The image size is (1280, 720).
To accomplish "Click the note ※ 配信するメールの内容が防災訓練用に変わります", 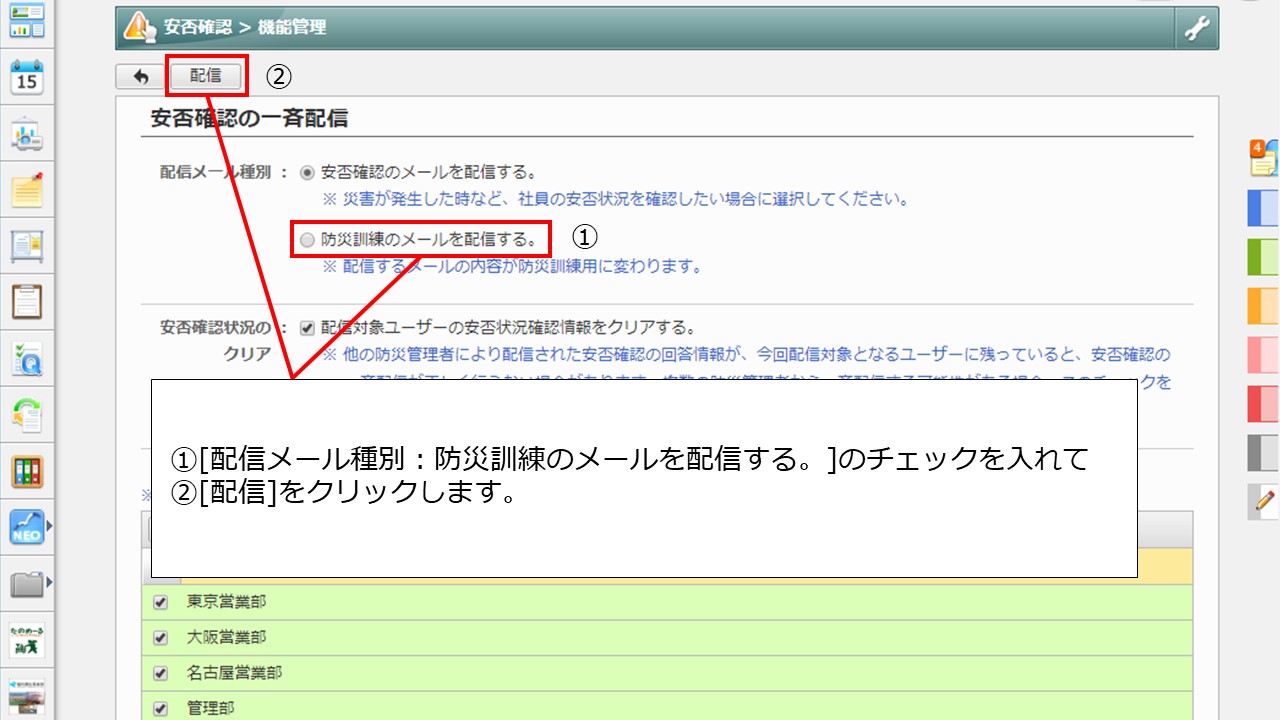I will coord(512,267).
